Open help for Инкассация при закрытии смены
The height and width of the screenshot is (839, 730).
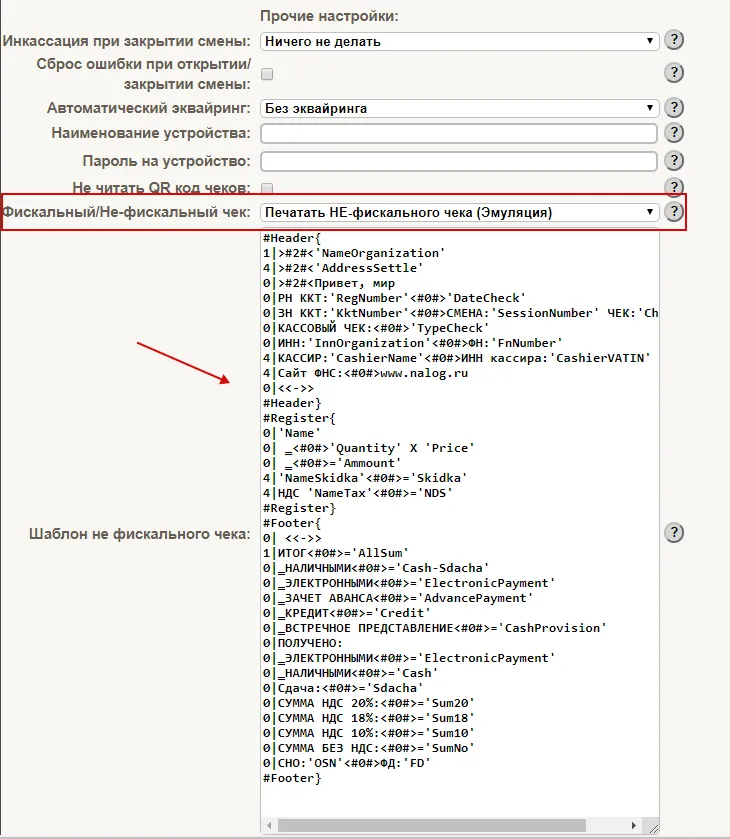point(674,40)
